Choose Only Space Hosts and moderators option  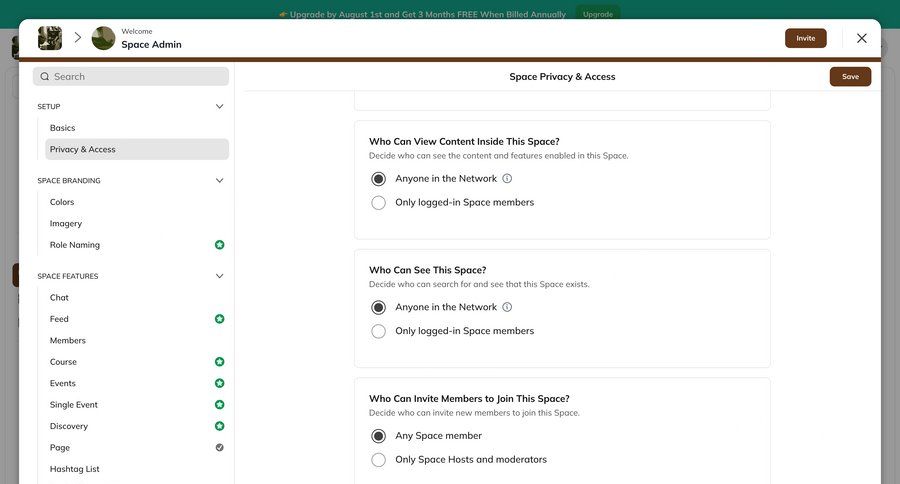point(378,460)
